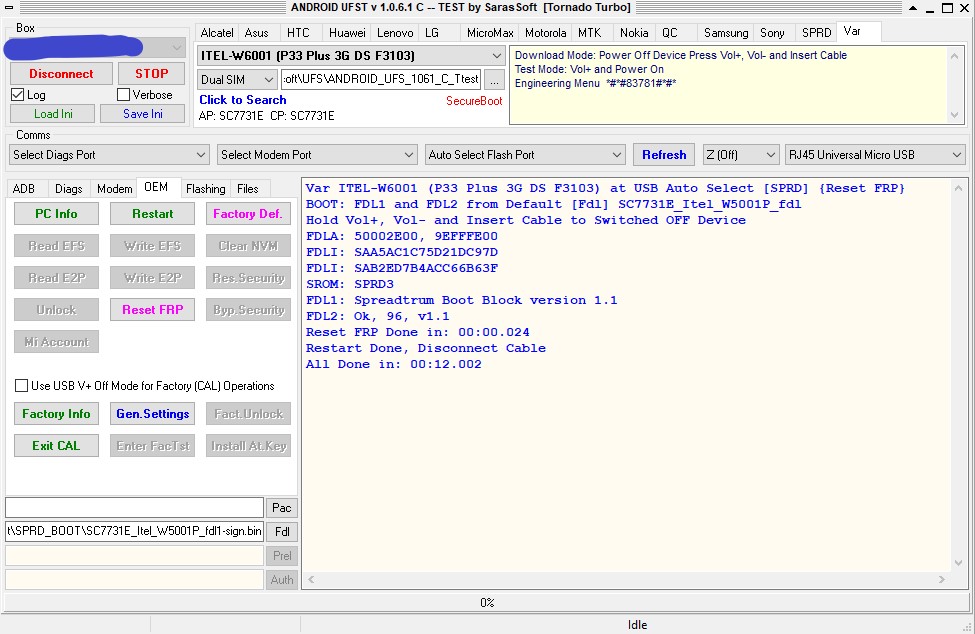Image resolution: width=975 pixels, height=634 pixels.
Task: Click the Factory Def. button
Action: 247,214
